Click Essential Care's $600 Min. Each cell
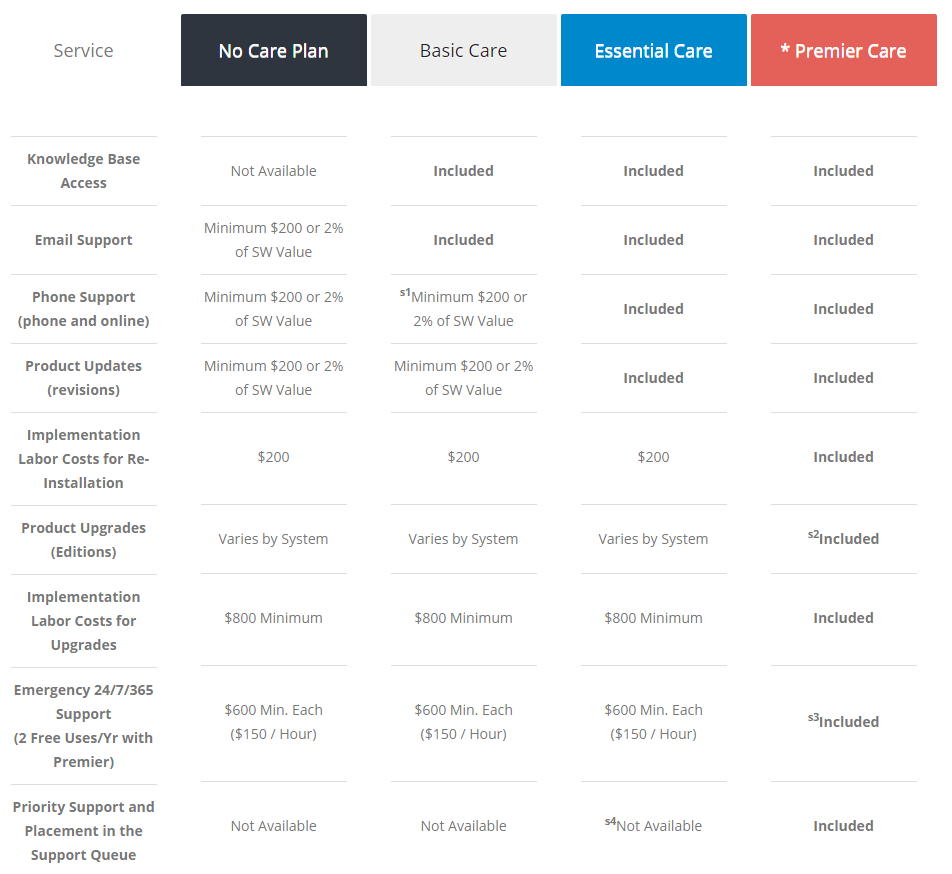The width and height of the screenshot is (952, 874). pyautogui.click(x=653, y=710)
